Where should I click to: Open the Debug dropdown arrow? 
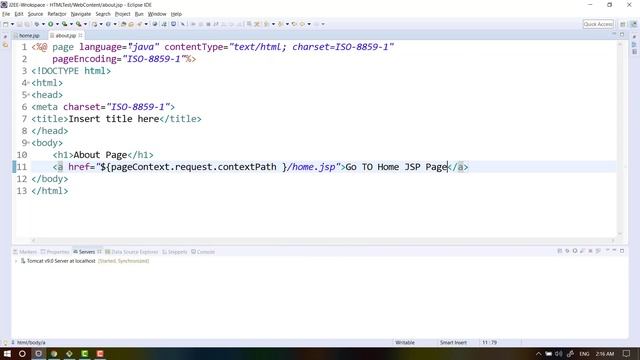click(43, 24)
